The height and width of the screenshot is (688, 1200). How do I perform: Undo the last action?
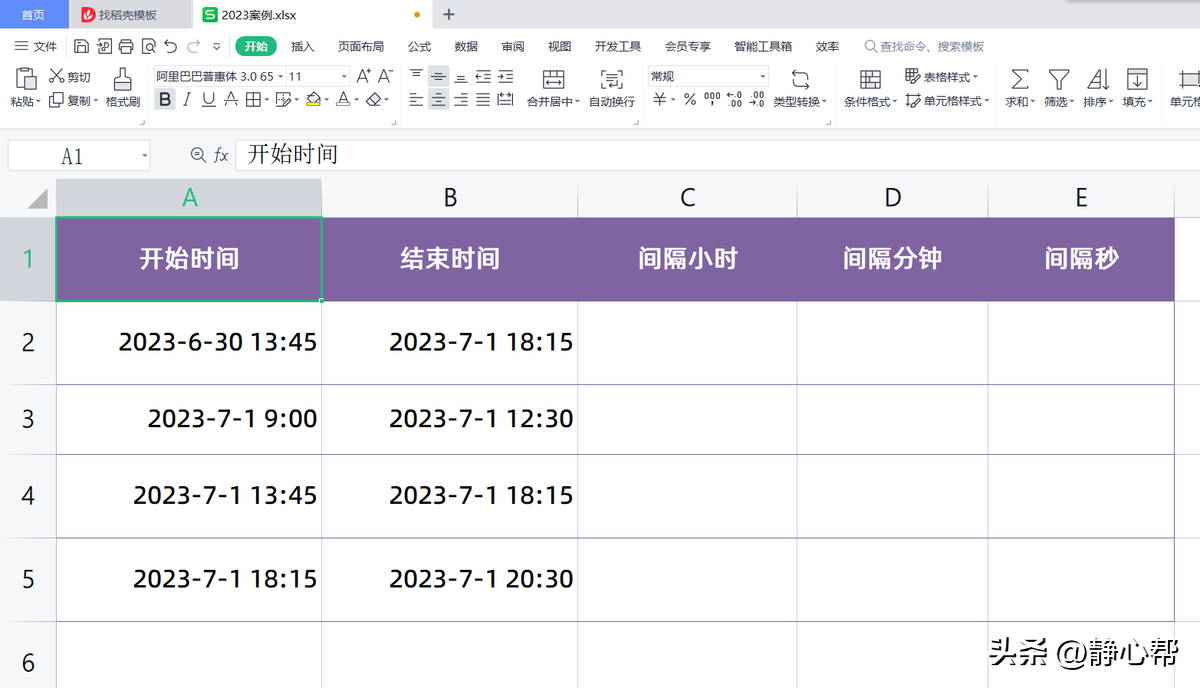(171, 46)
